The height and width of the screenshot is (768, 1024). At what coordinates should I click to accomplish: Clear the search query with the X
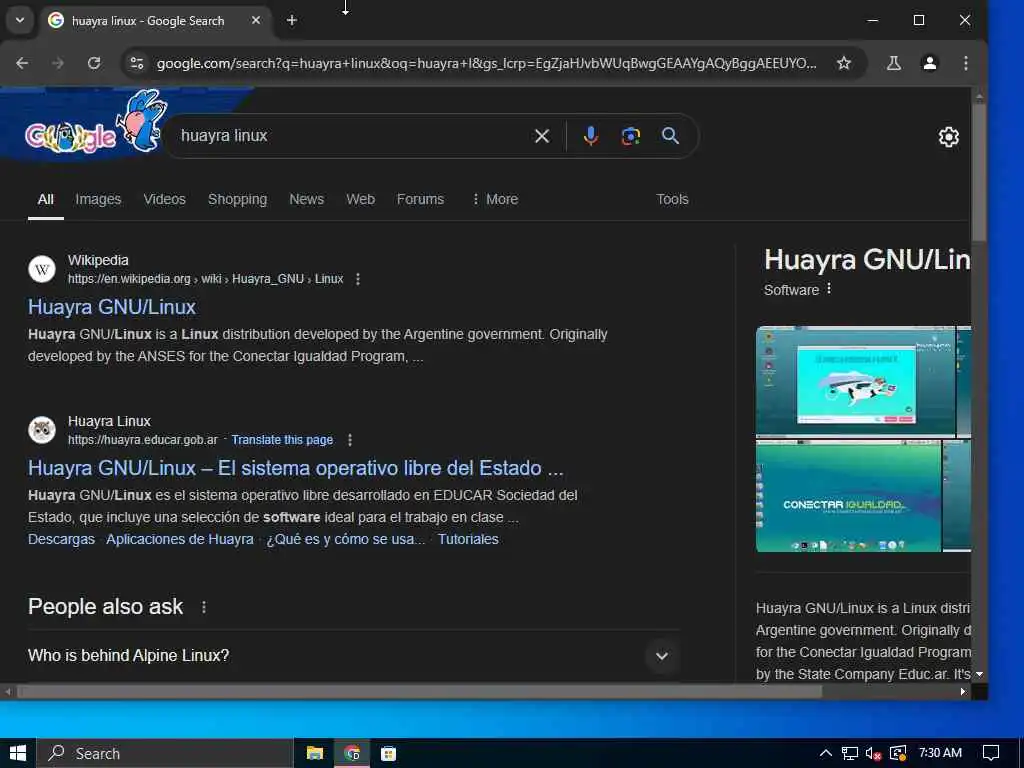pos(542,136)
